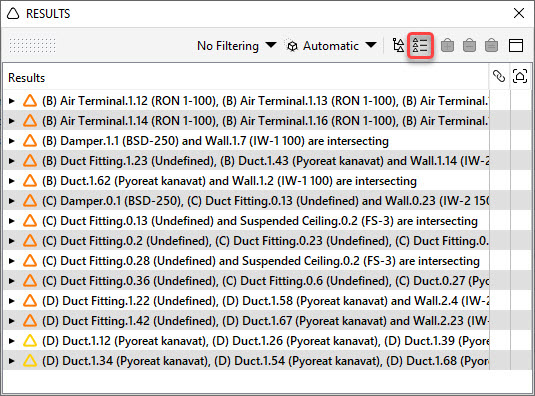
Task: Expand the Damper.1.1 and Wall.1.7 row
Action: (x=12, y=141)
